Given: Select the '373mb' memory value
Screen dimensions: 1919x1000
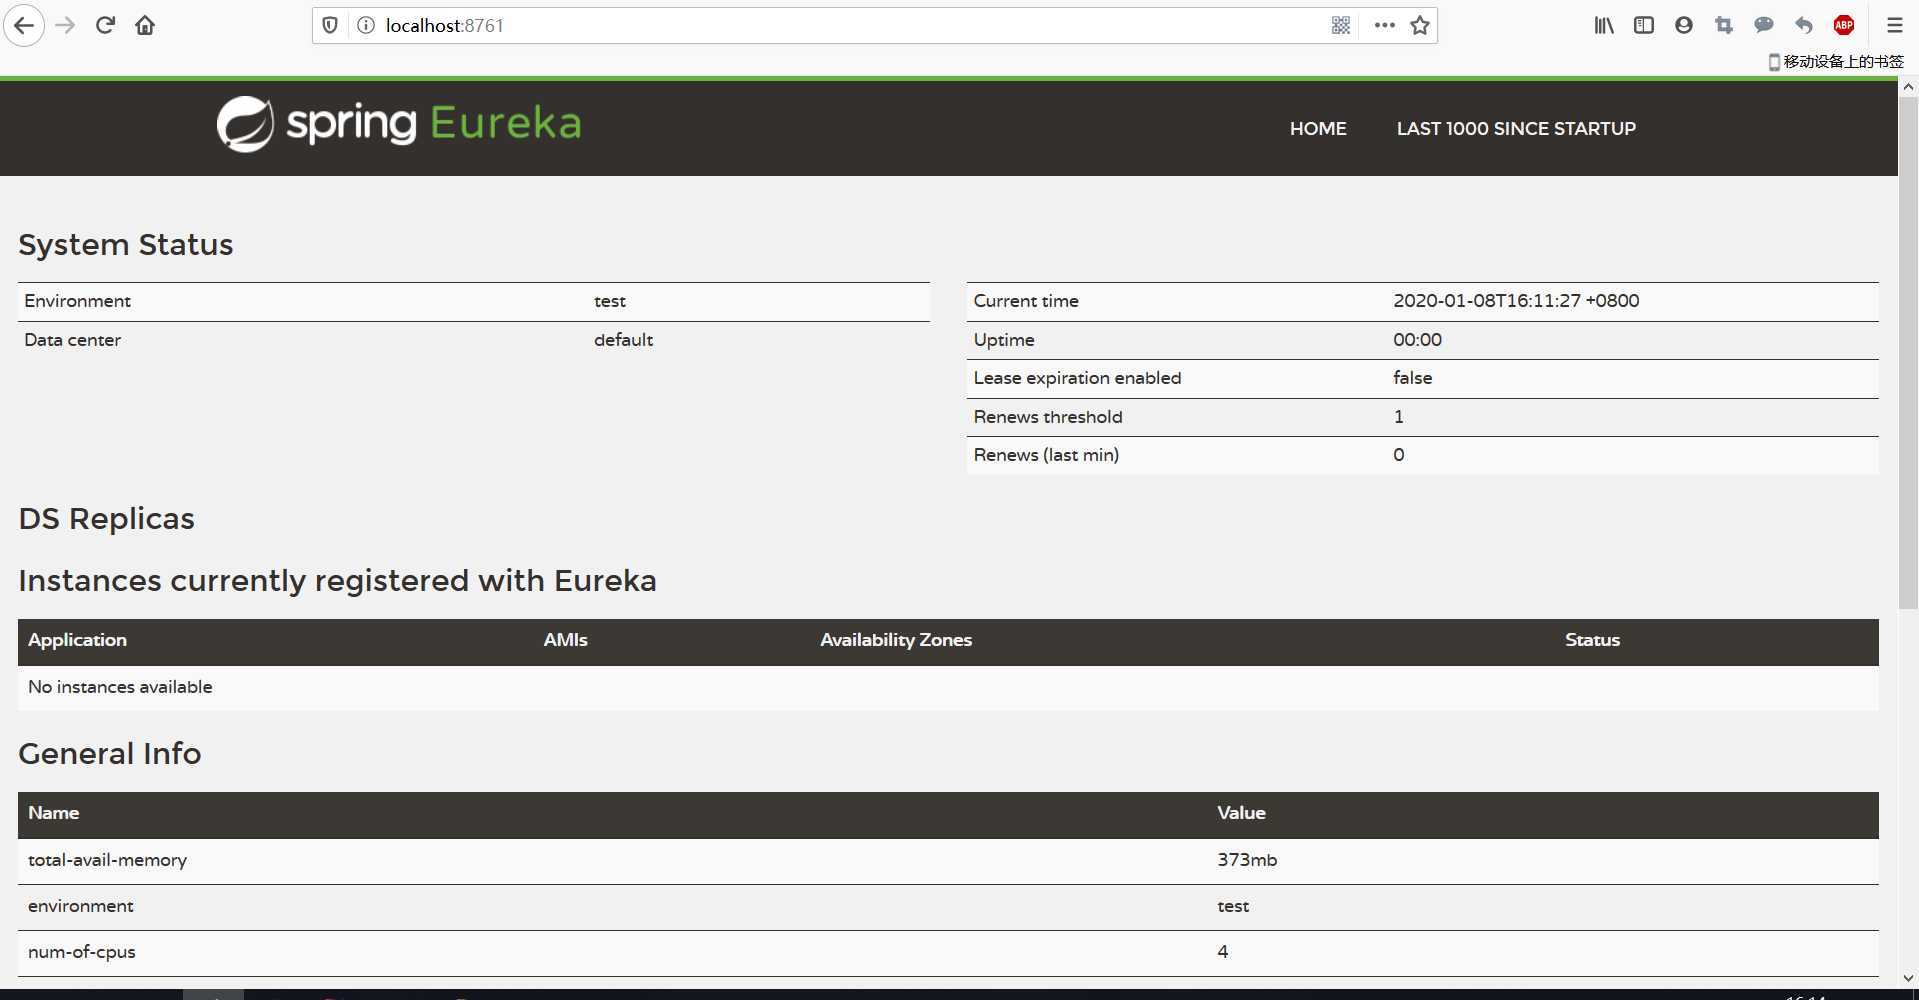Looking at the screenshot, I should (1247, 860).
